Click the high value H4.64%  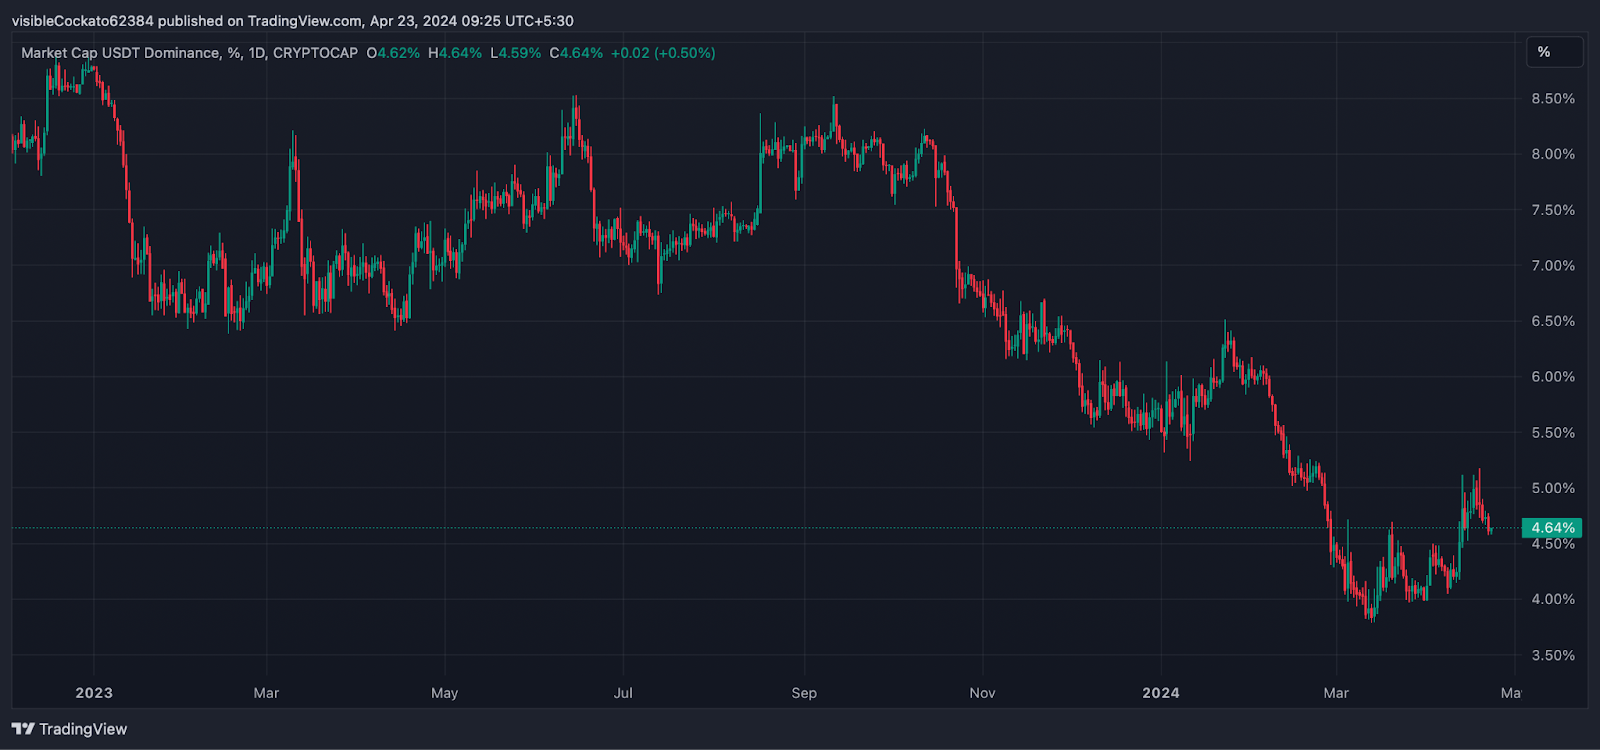coord(455,53)
